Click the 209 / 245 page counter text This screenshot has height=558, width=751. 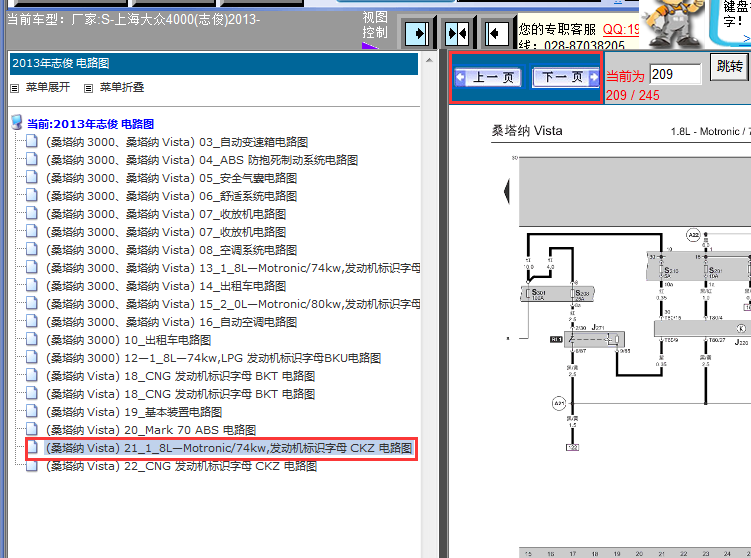pyautogui.click(x=633, y=95)
